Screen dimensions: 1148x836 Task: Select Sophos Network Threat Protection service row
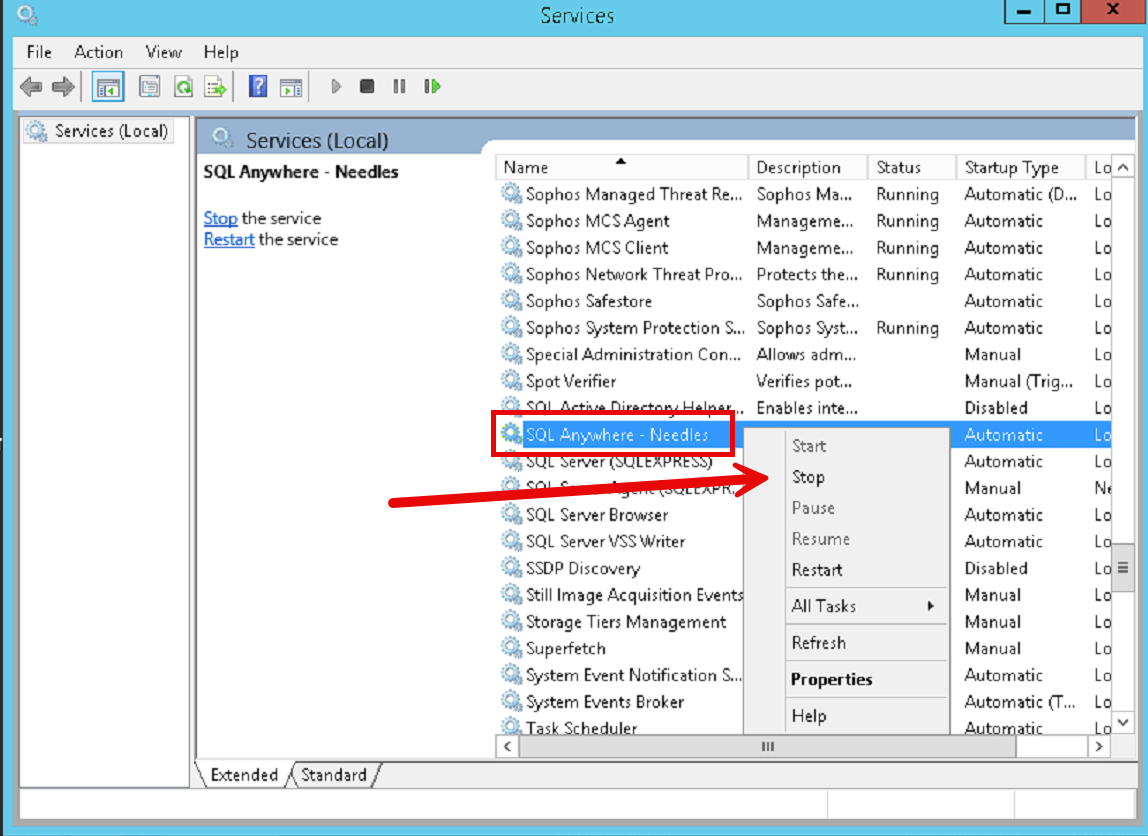pos(803,274)
